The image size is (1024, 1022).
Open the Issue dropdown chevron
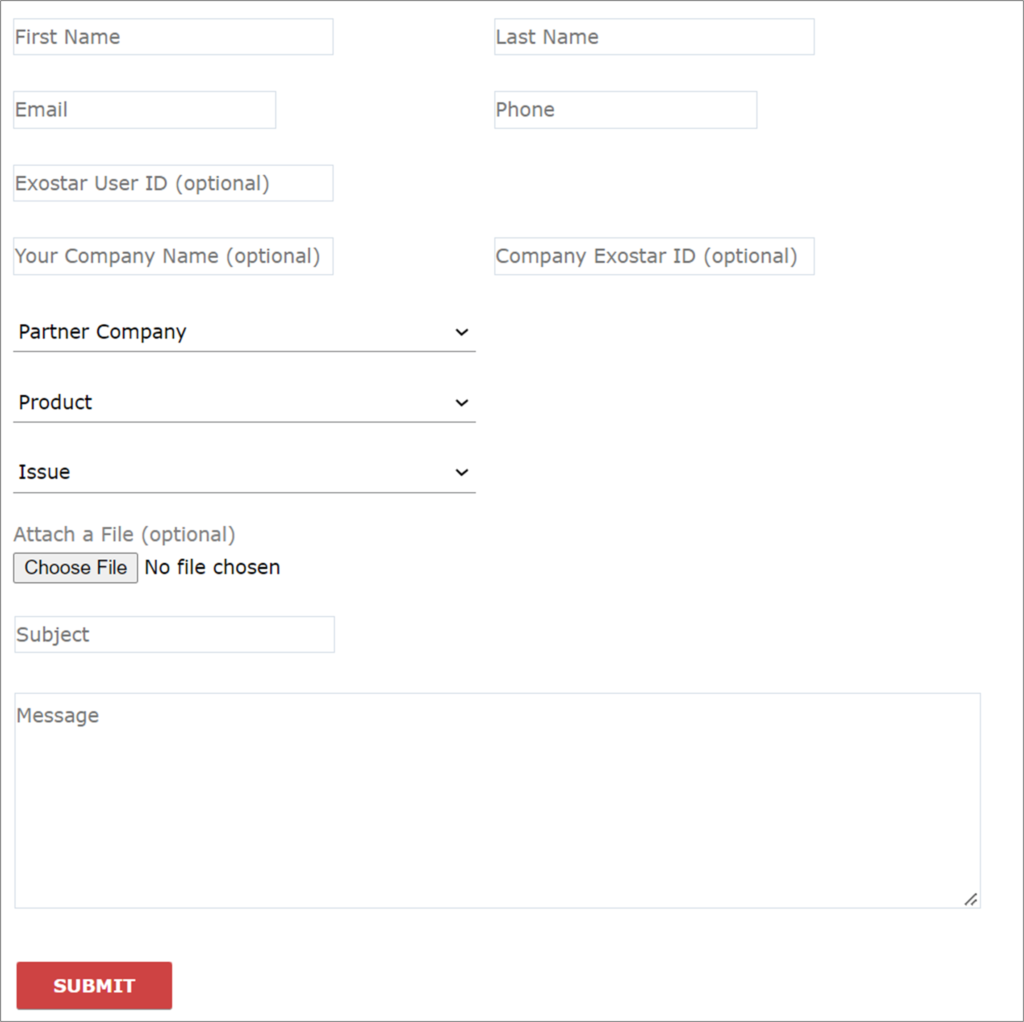(461, 471)
